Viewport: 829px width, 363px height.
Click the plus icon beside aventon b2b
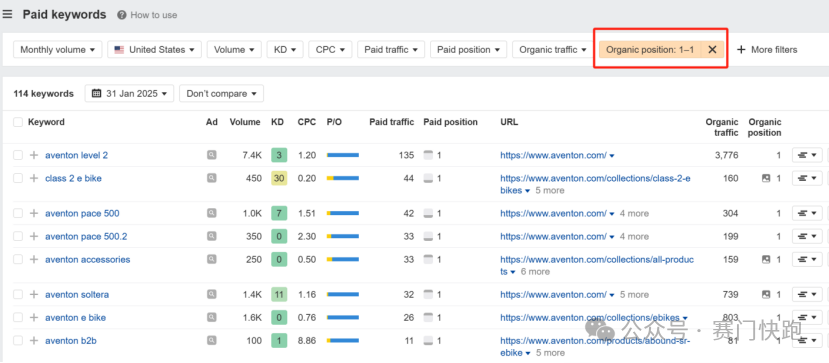(x=34, y=341)
